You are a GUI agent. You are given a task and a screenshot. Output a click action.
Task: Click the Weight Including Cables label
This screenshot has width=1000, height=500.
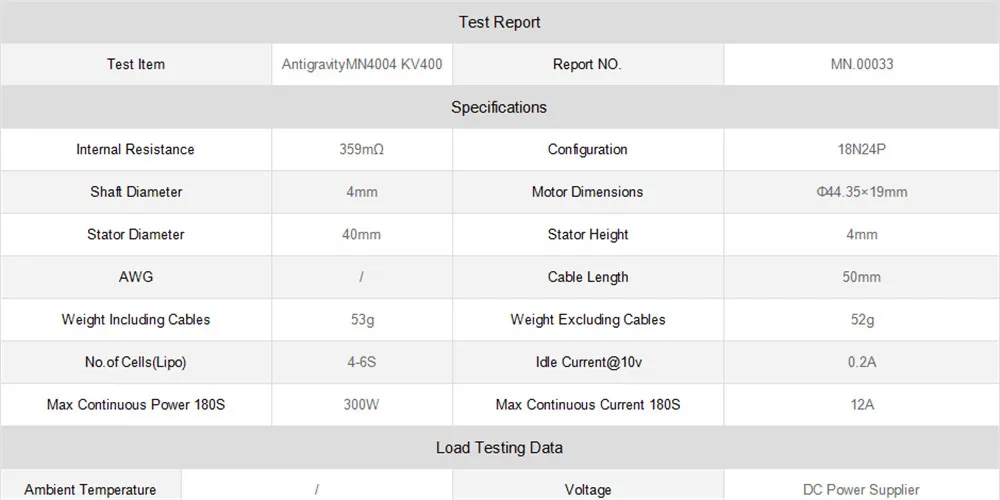click(x=136, y=320)
